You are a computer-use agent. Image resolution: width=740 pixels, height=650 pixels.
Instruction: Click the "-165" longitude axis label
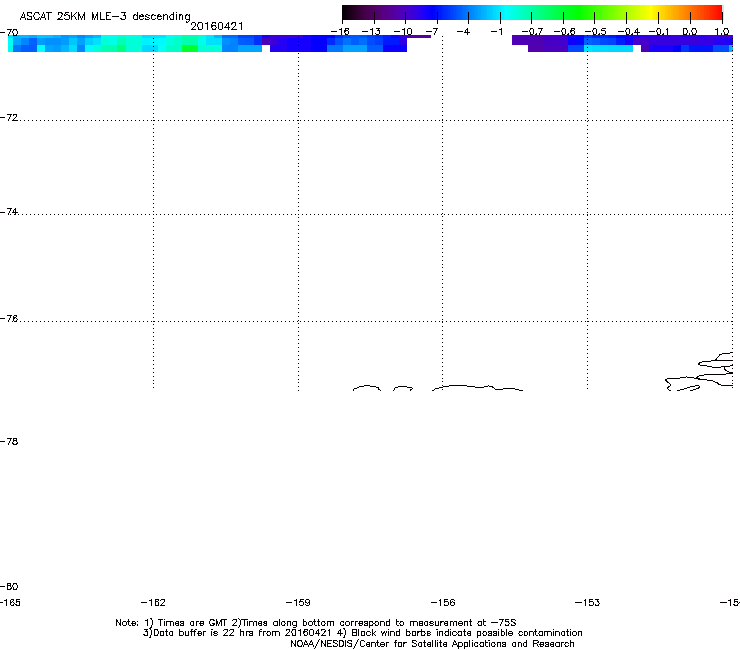pyautogui.click(x=10, y=602)
